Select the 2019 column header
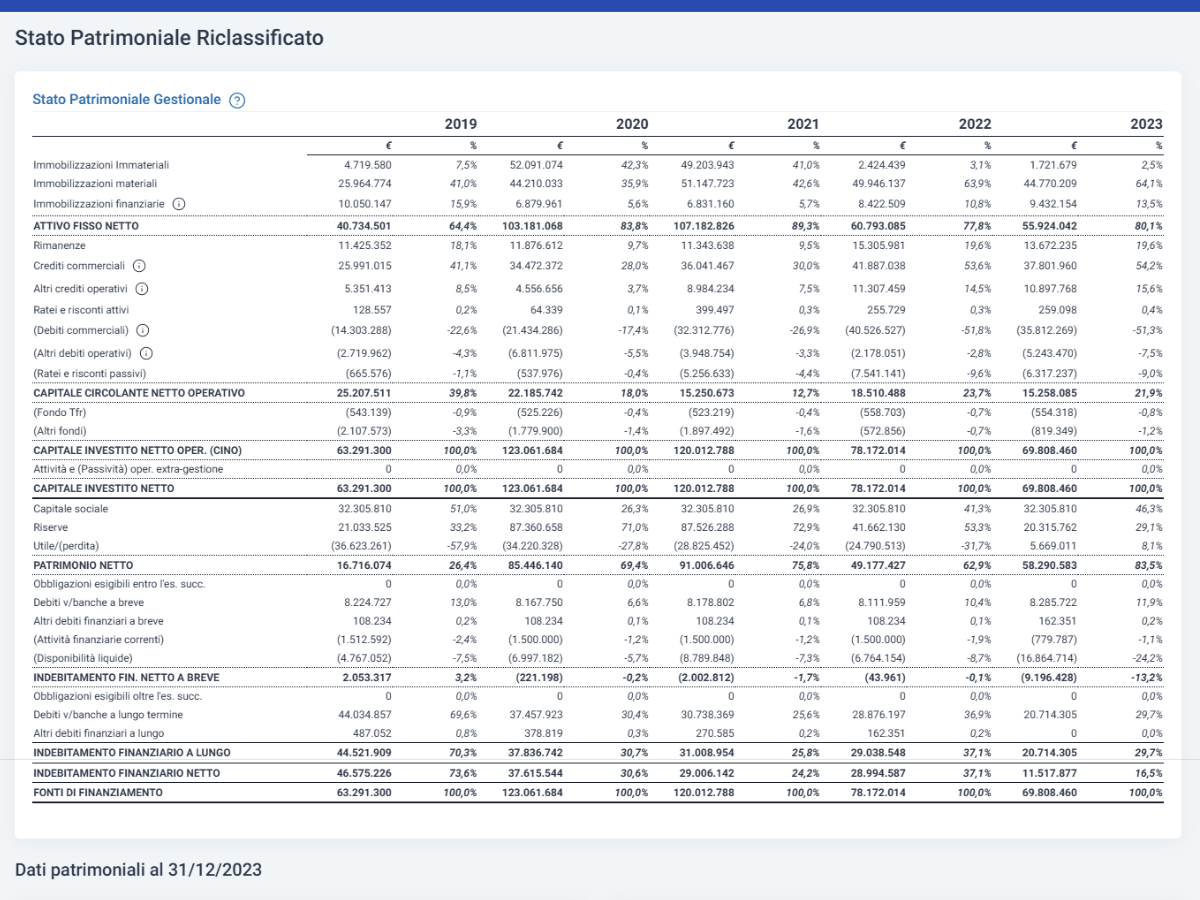This screenshot has width=1200, height=900. coord(460,124)
